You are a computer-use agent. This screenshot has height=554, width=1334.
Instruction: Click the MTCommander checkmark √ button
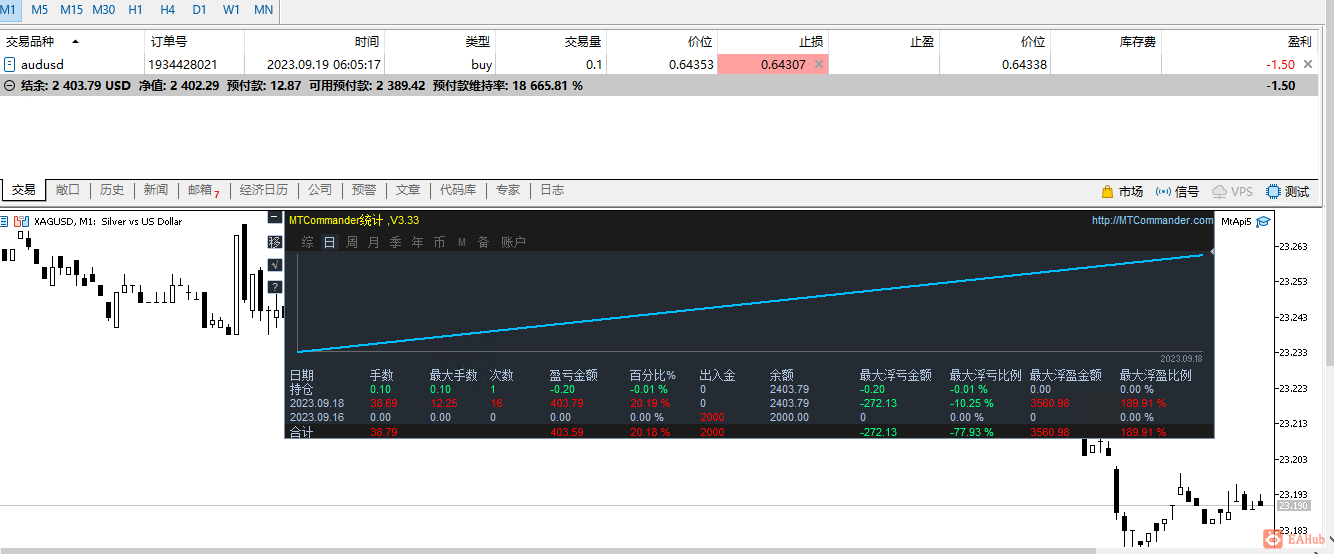(x=275, y=265)
